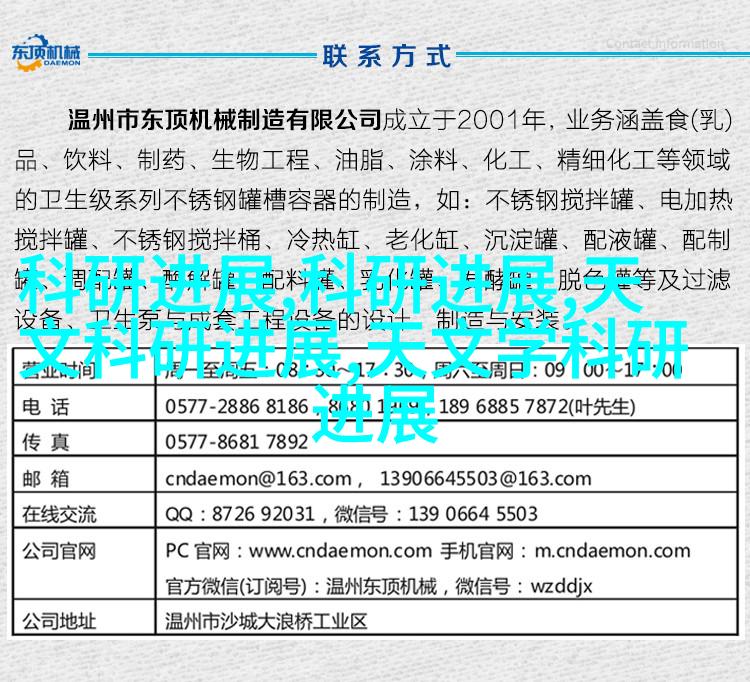Image resolution: width=750 pixels, height=682 pixels.
Task: Select the 电话 row label
Action: click(x=46, y=407)
